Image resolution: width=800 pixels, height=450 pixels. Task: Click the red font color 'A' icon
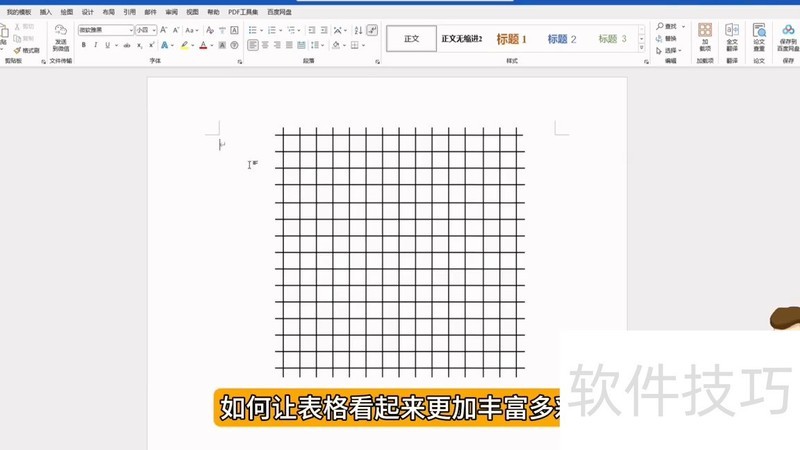(204, 45)
